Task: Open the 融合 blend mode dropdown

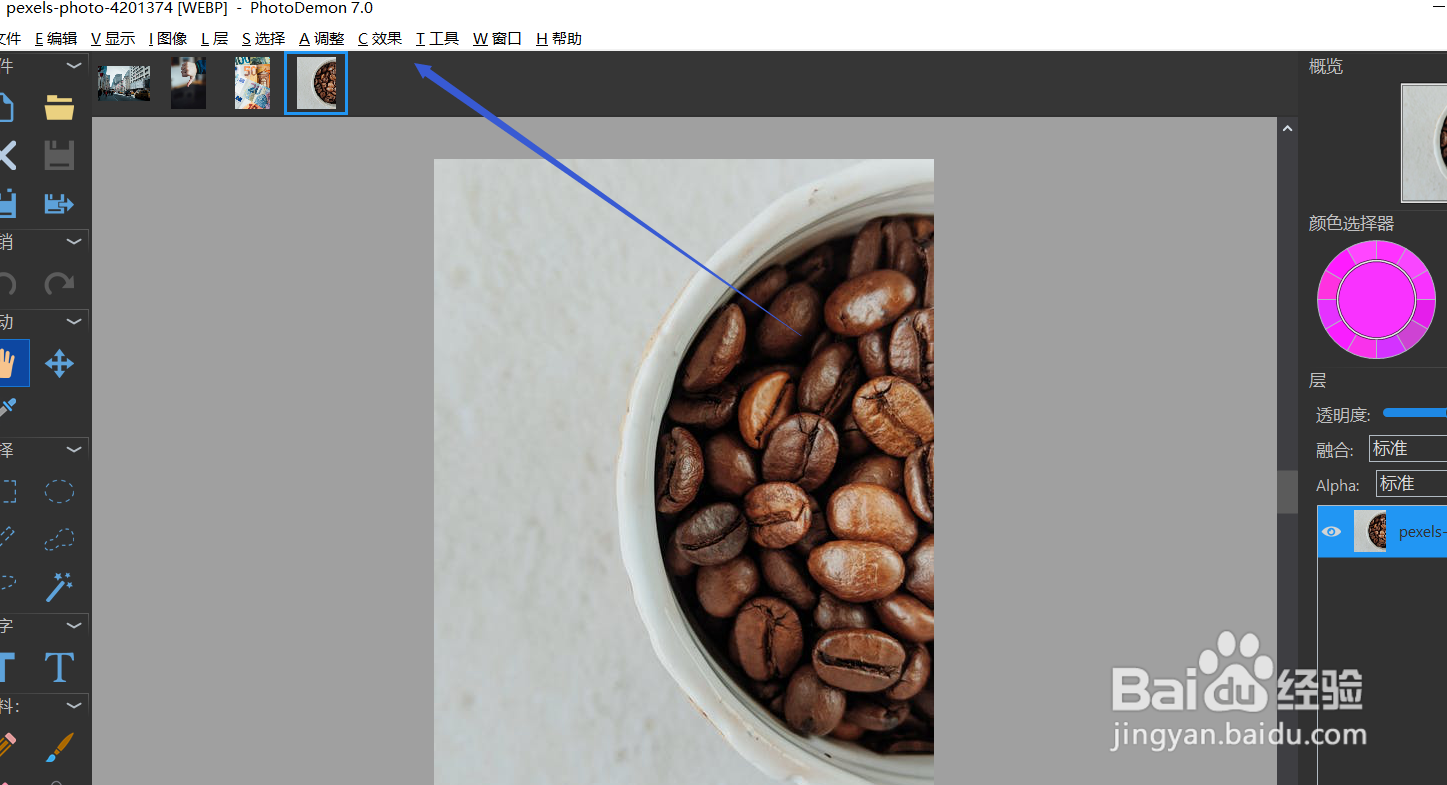Action: 1408,449
